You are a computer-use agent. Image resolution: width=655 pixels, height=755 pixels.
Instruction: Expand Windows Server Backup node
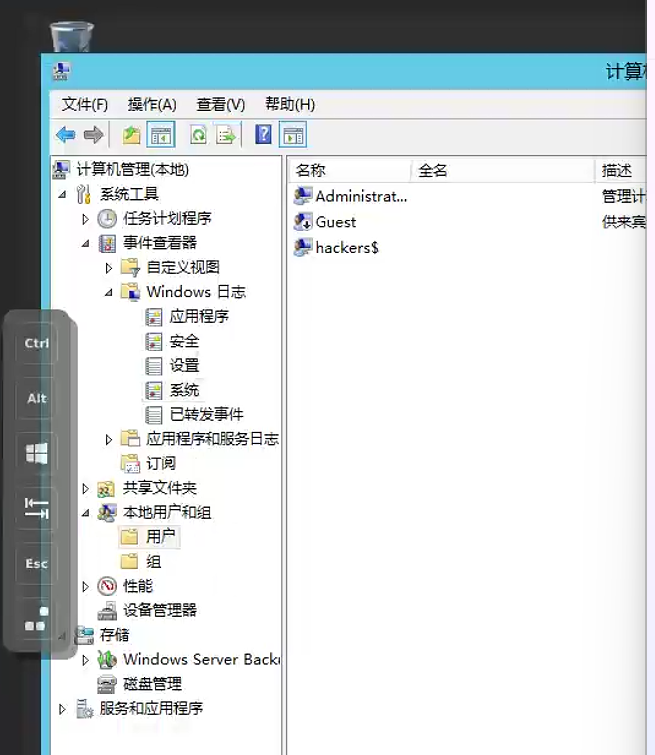(85, 660)
